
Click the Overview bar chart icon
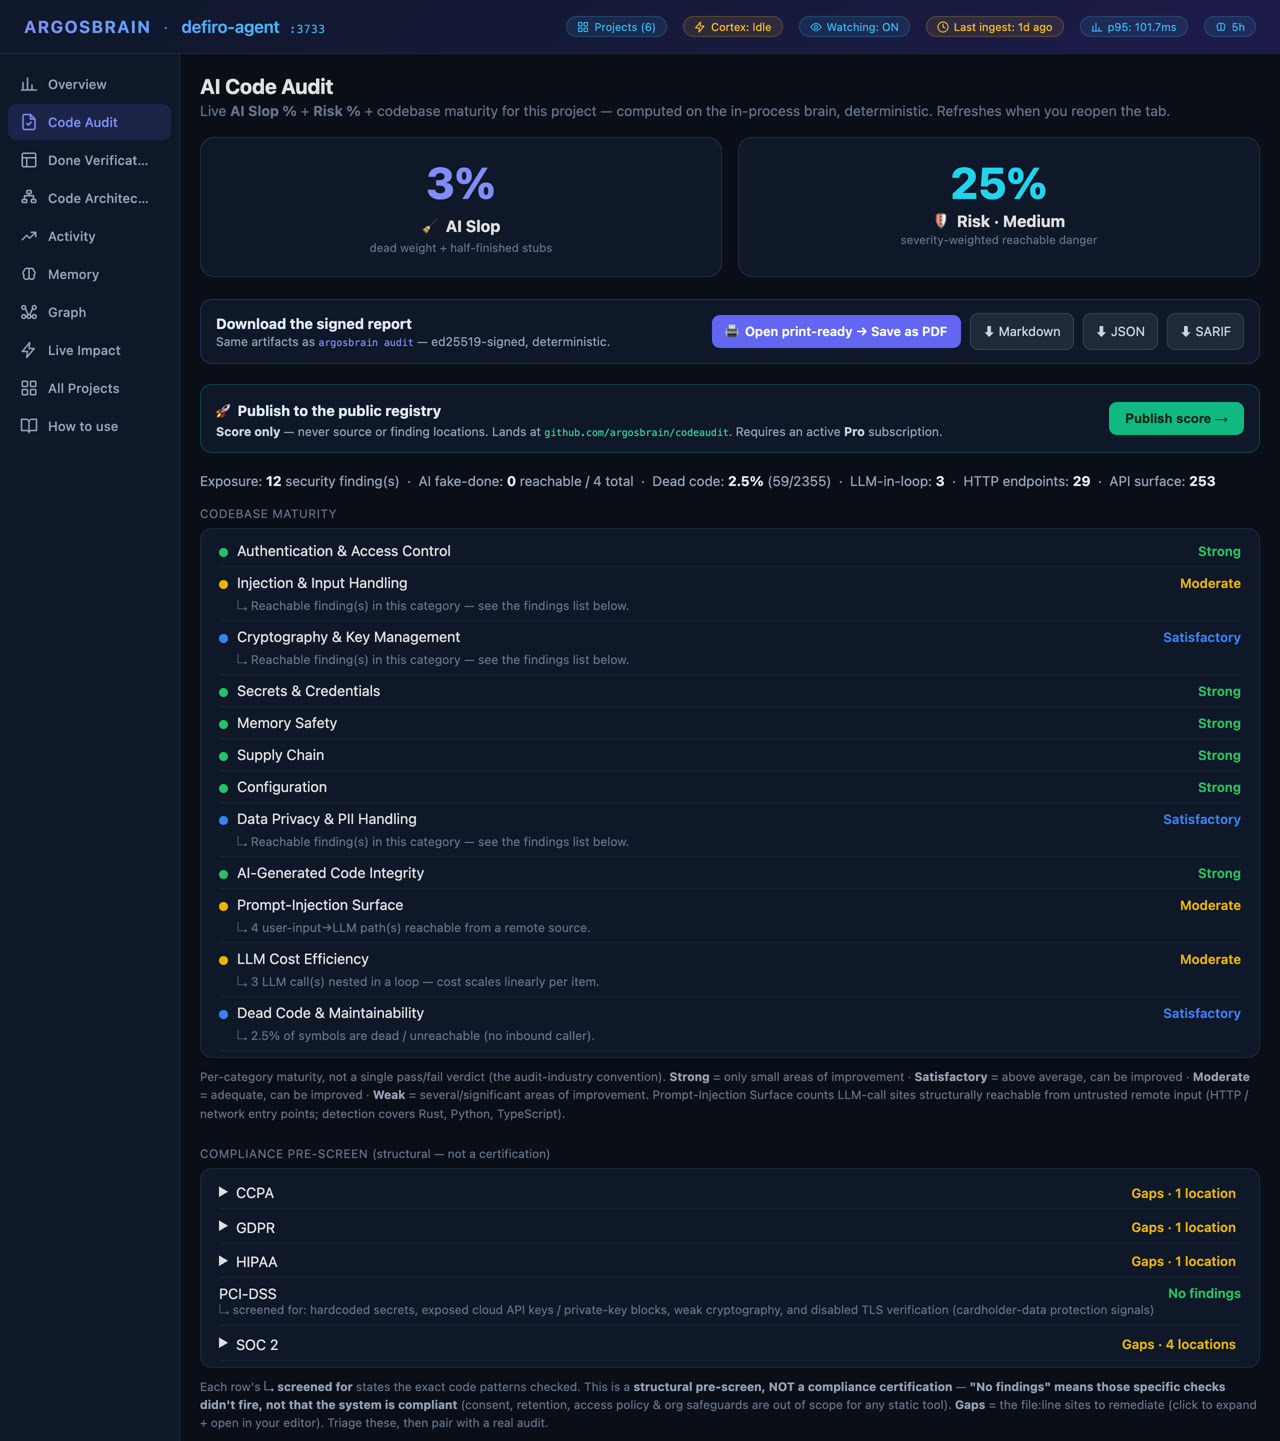pos(29,84)
